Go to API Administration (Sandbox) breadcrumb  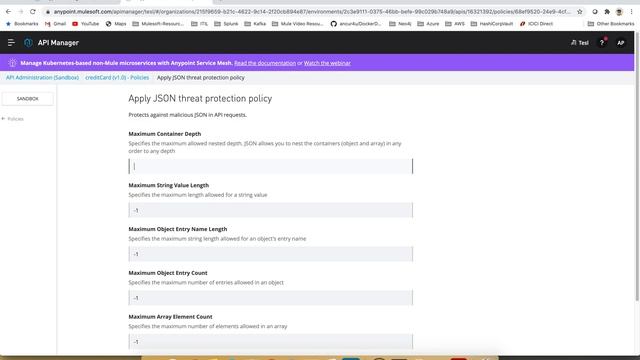(42, 78)
